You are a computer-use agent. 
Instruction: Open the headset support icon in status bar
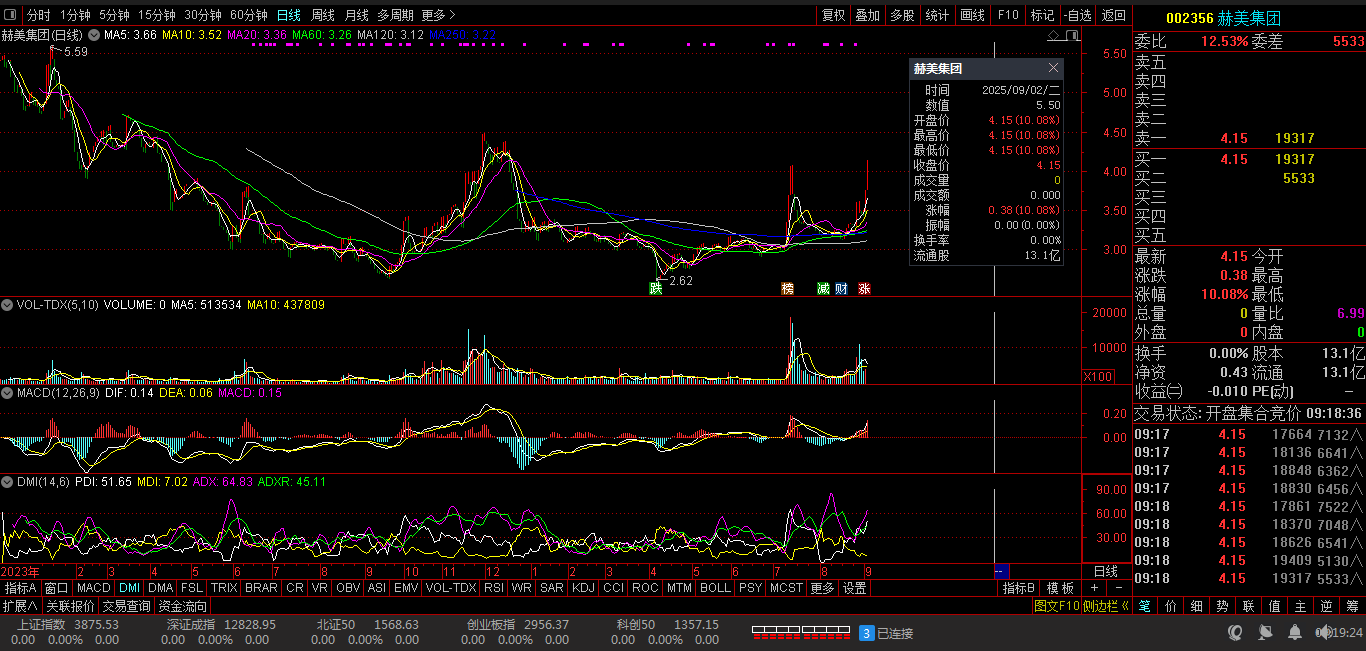point(1235,632)
